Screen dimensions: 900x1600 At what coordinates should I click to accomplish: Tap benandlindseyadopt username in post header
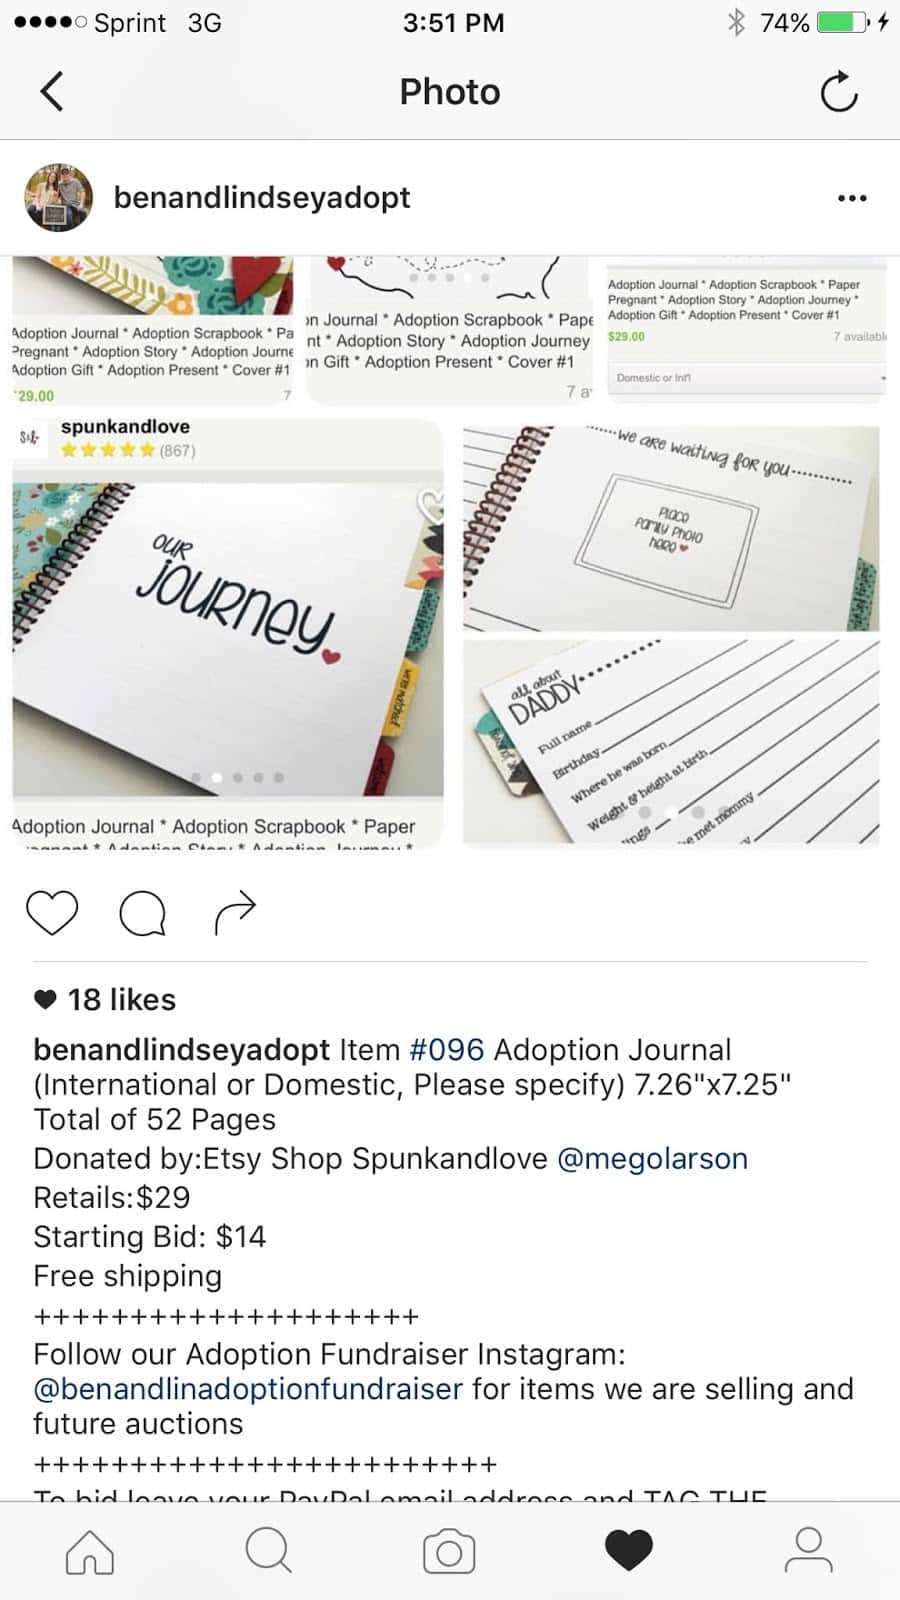point(262,197)
